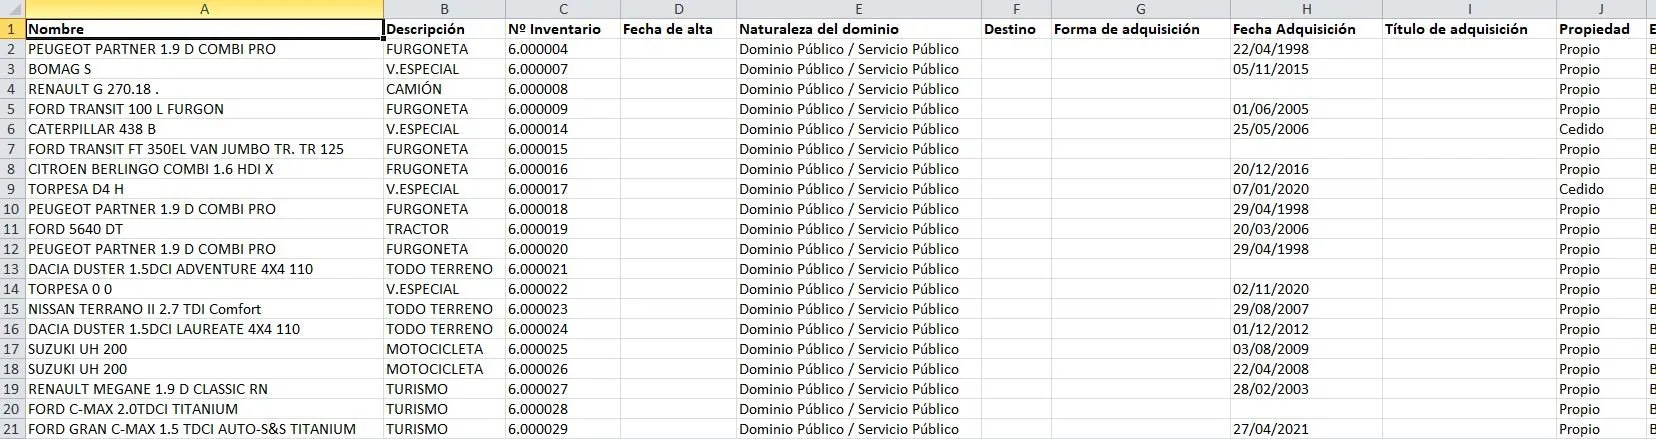The width and height of the screenshot is (1656, 439).
Task: Select cell NISSAN TERRANO II 2.7 TDI Comfort
Action: [x=204, y=309]
